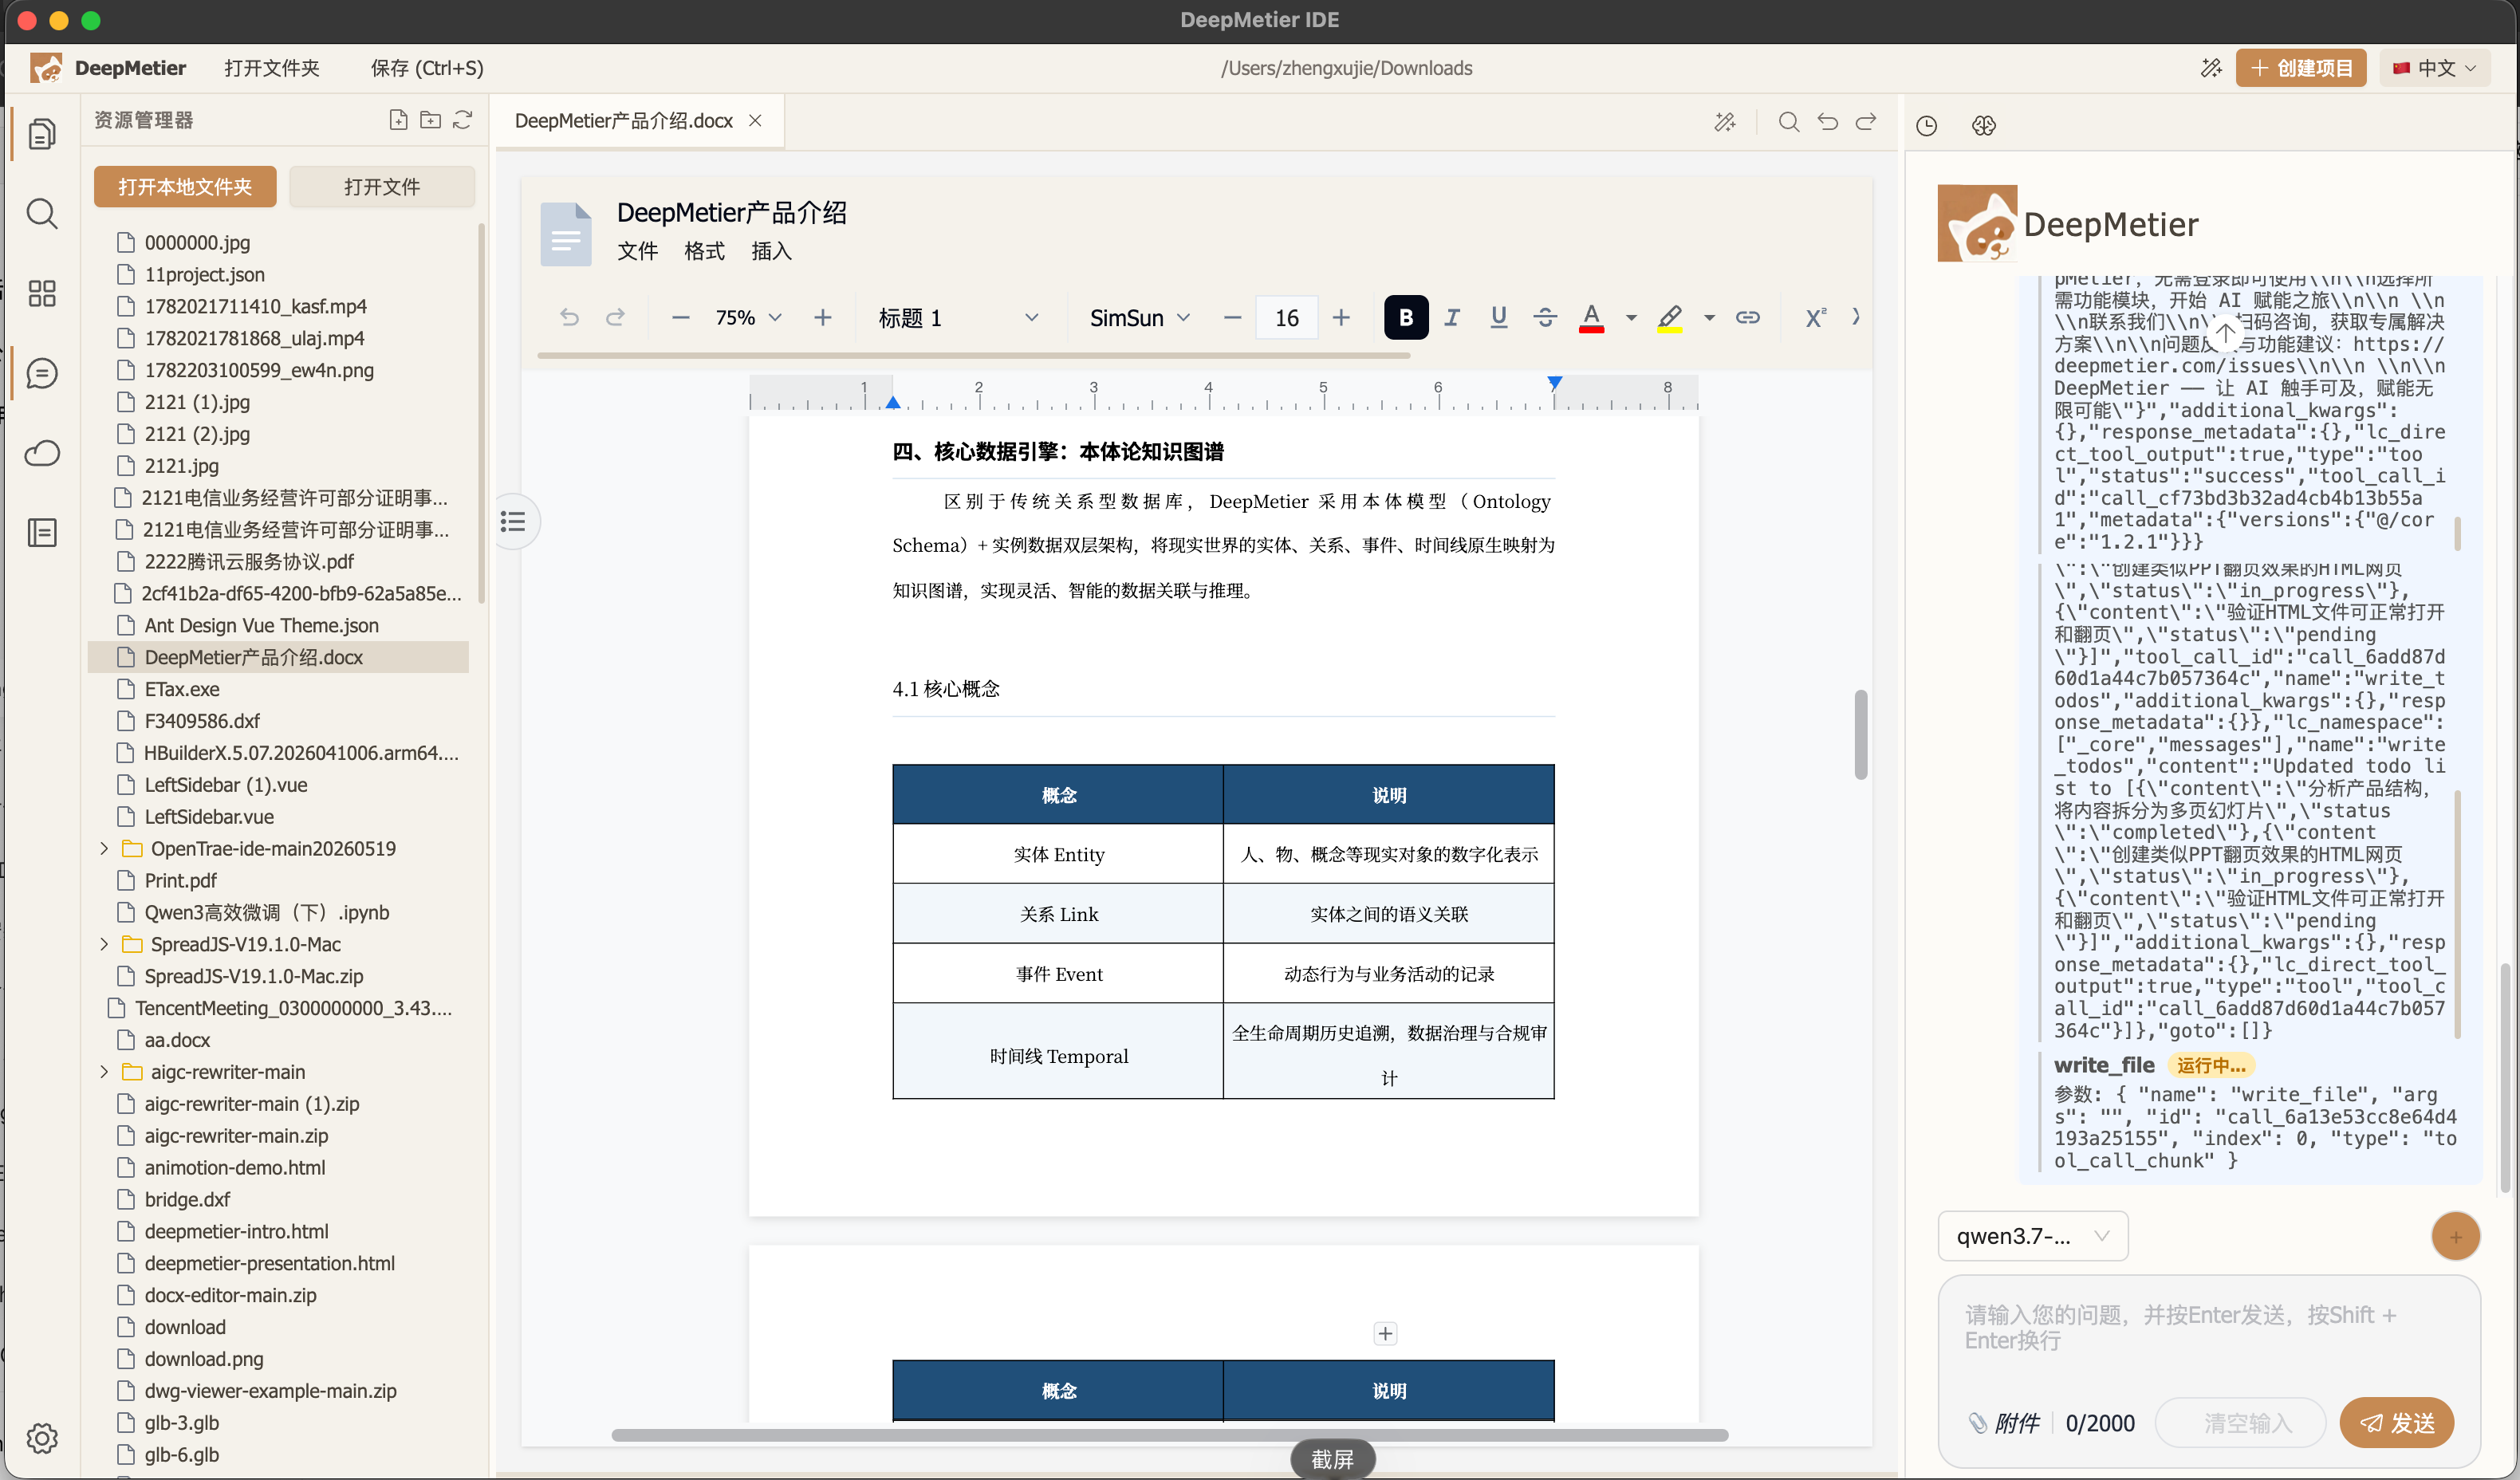The image size is (2520, 1480).
Task: Open search in the editor tab bar
Action: tap(1789, 122)
